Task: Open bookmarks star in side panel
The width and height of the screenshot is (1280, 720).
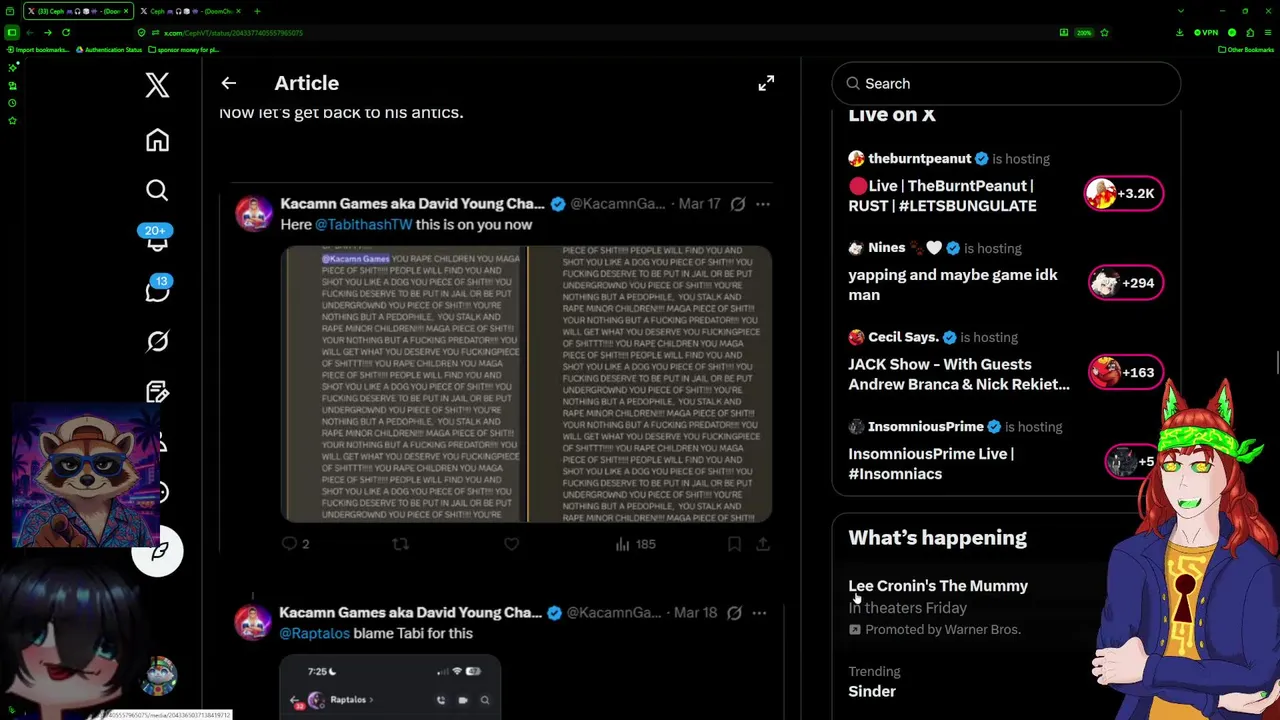Action: click(x=11, y=120)
